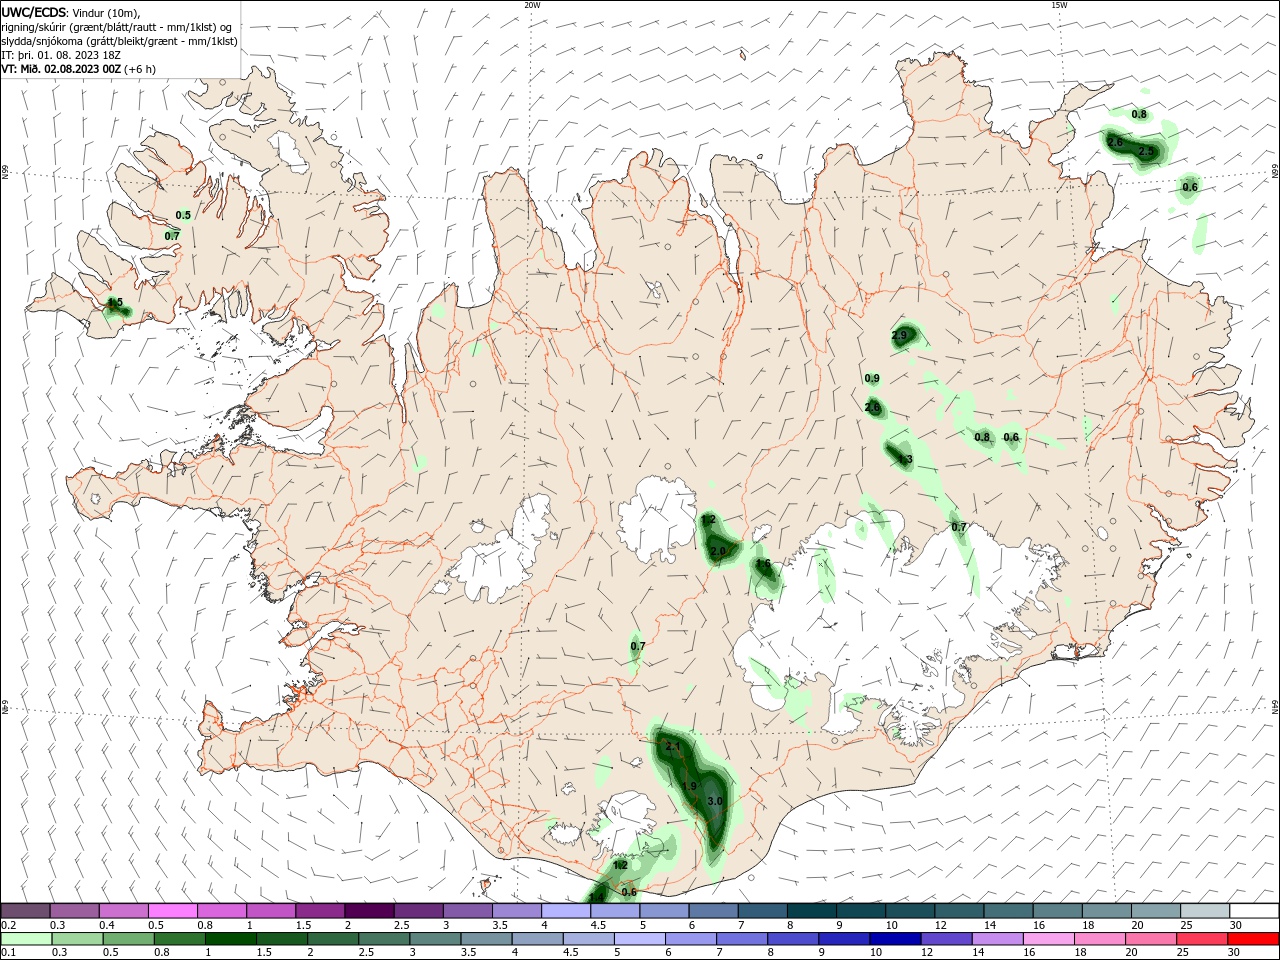Click the white 30 swatch in upper legend
1280x960 pixels.
pyautogui.click(x=1254, y=911)
